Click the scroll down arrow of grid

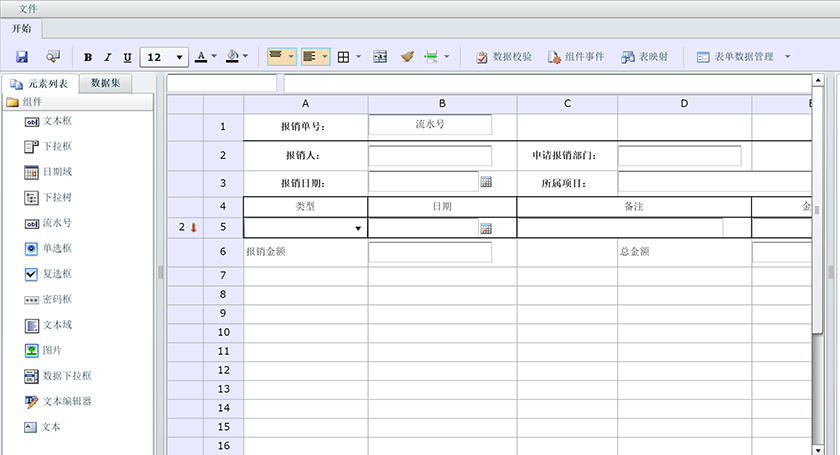pyautogui.click(x=818, y=450)
